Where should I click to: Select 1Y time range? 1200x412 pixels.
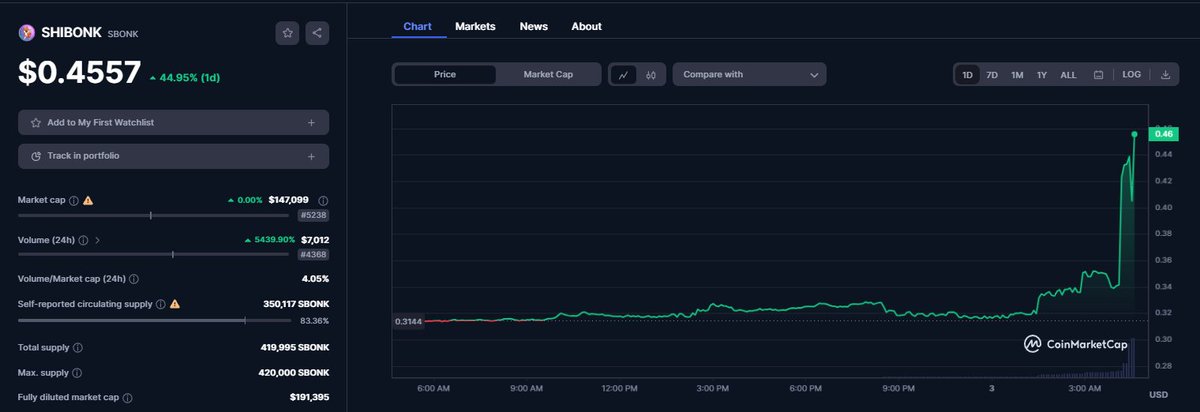click(x=1042, y=74)
